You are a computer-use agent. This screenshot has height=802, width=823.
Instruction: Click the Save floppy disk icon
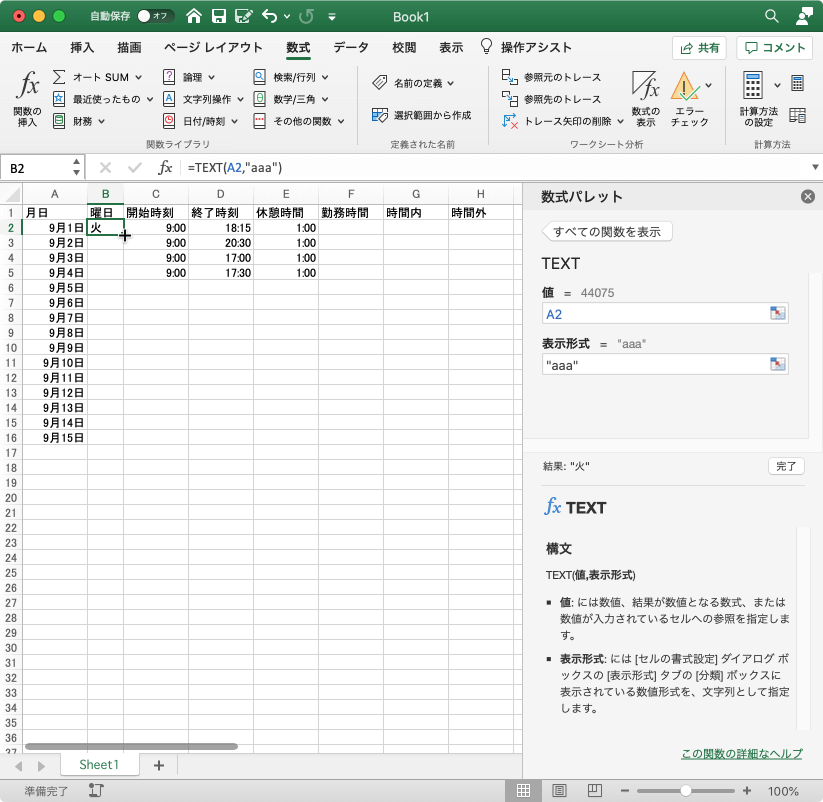click(x=219, y=16)
